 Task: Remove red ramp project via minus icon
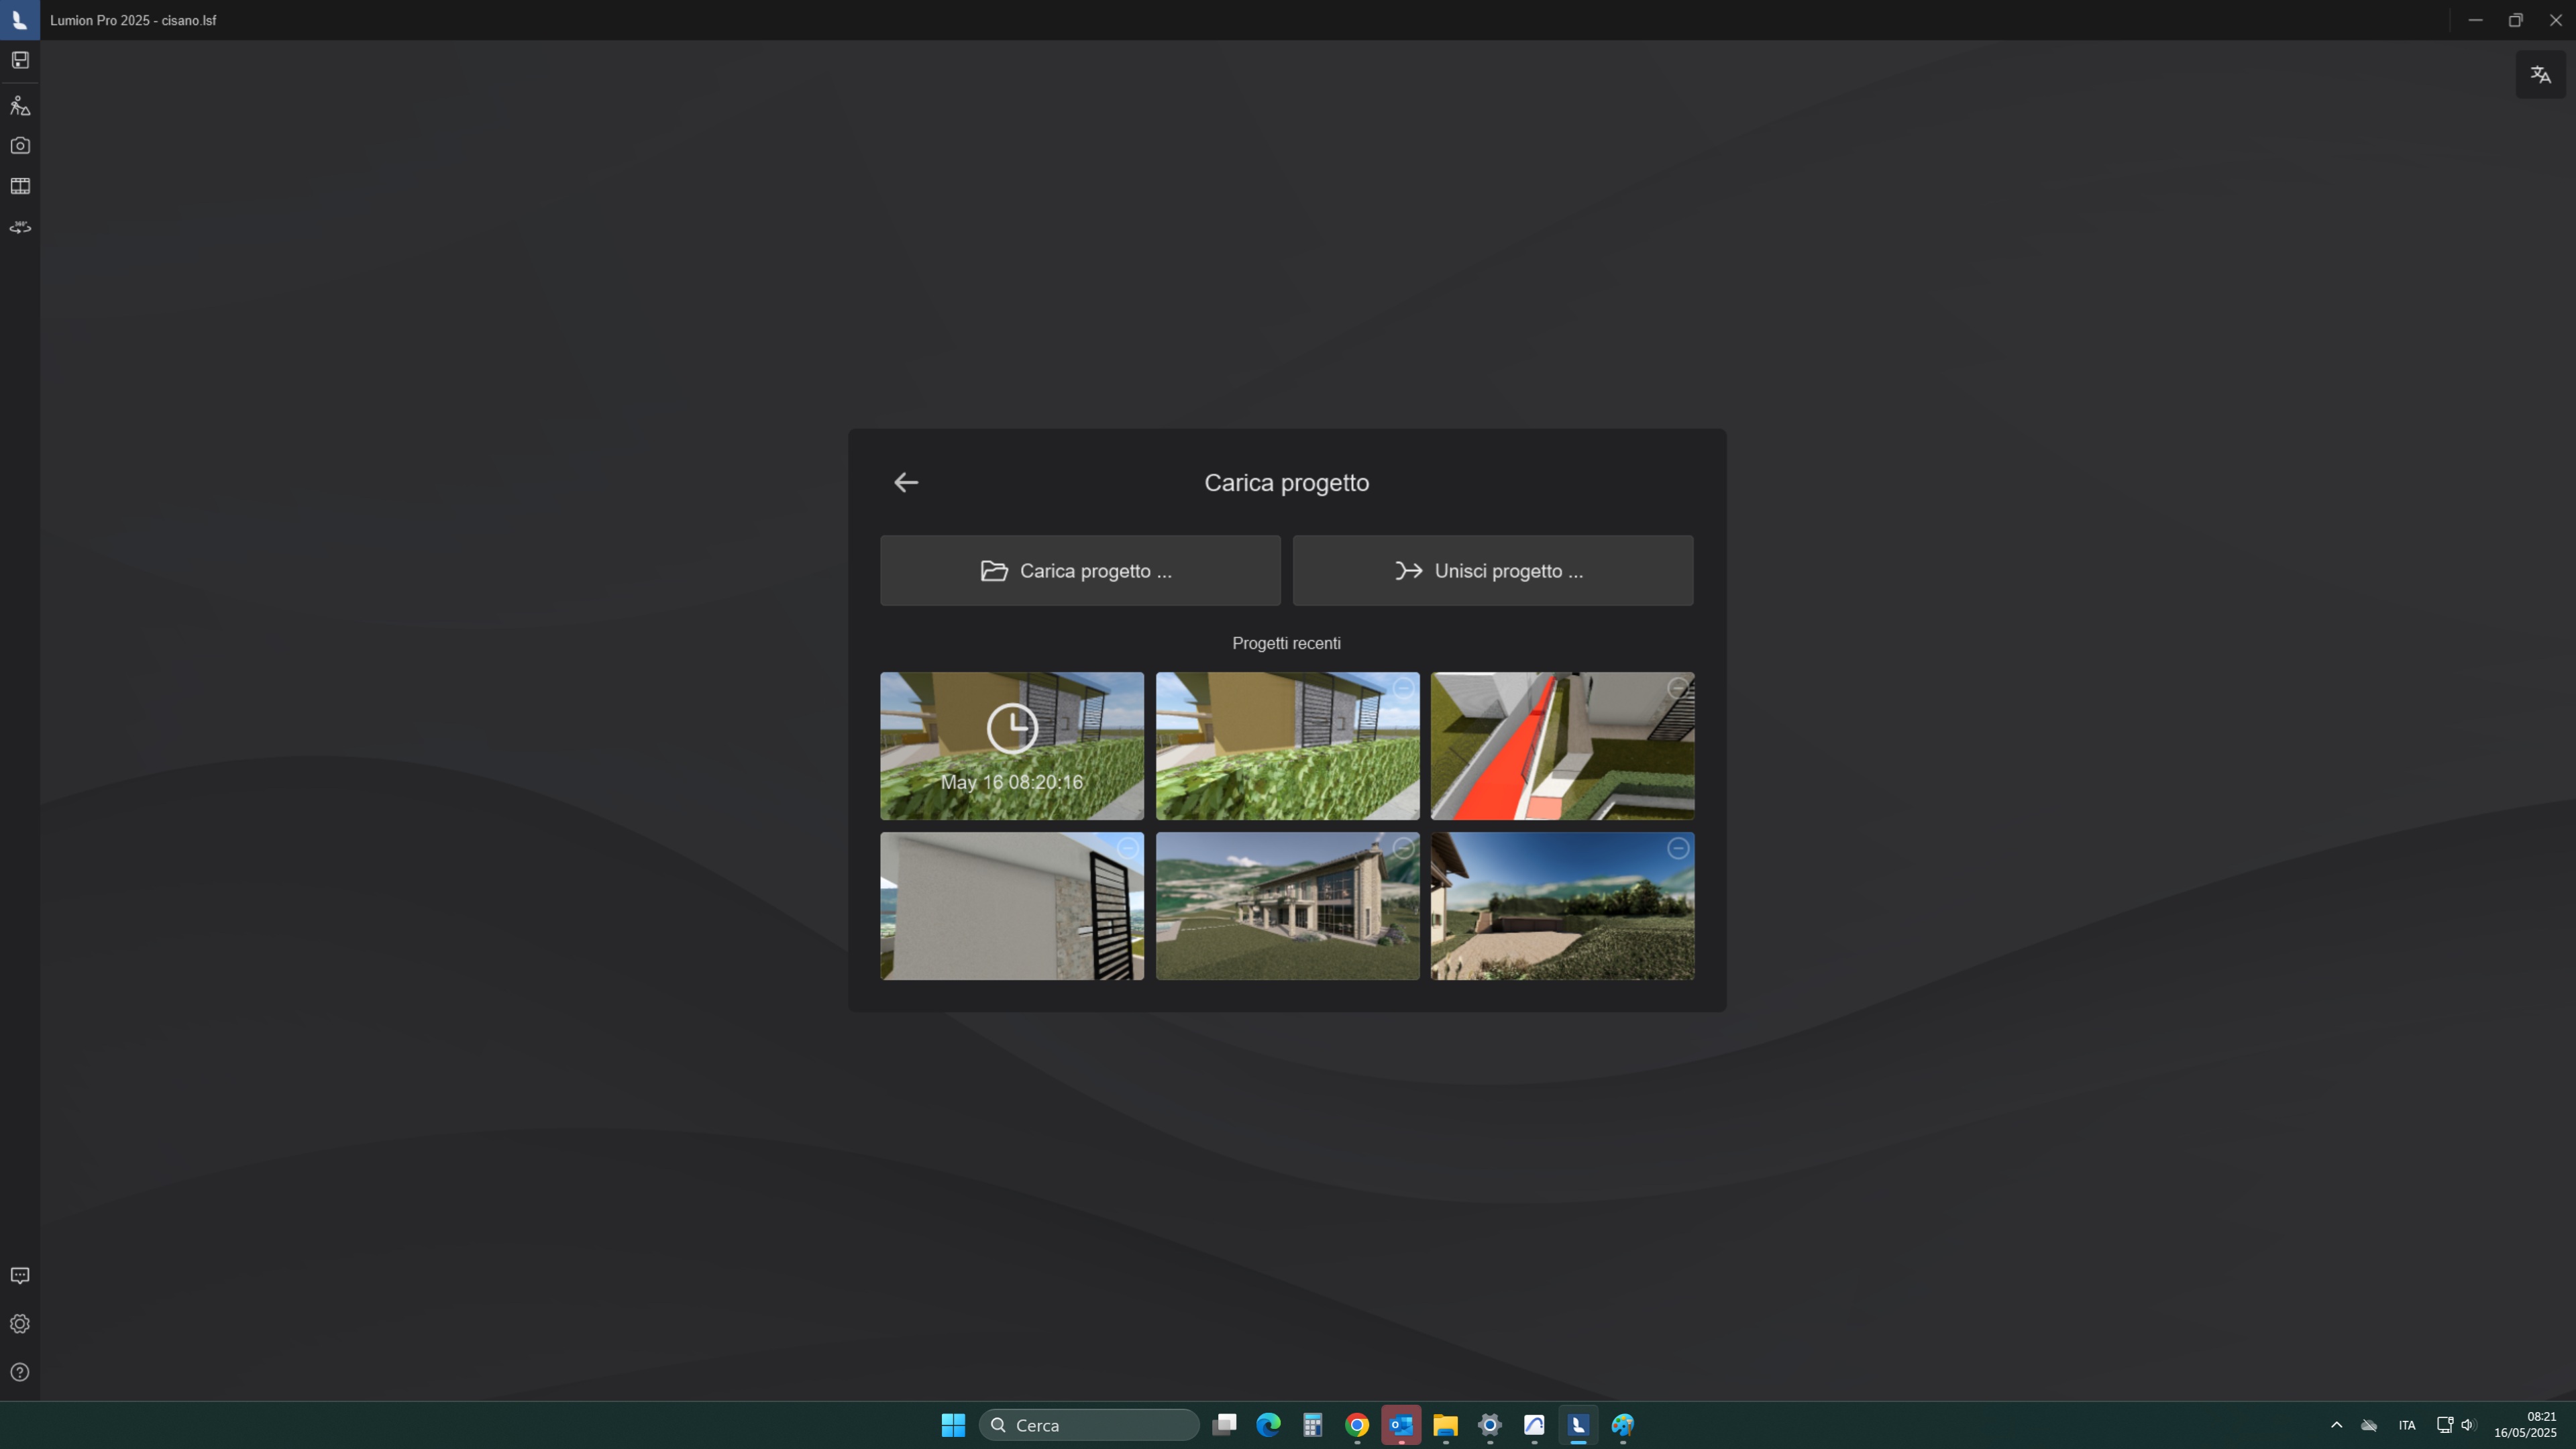point(1678,688)
